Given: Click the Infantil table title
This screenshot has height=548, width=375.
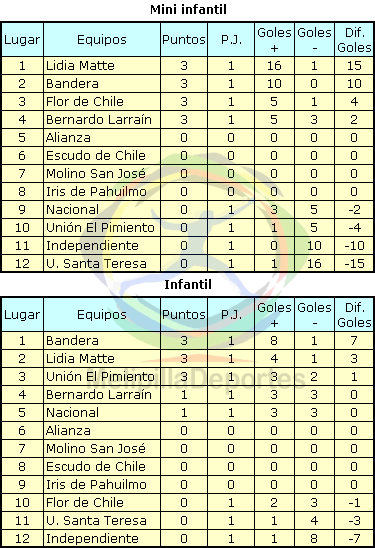Looking at the screenshot, I should coord(188,284).
